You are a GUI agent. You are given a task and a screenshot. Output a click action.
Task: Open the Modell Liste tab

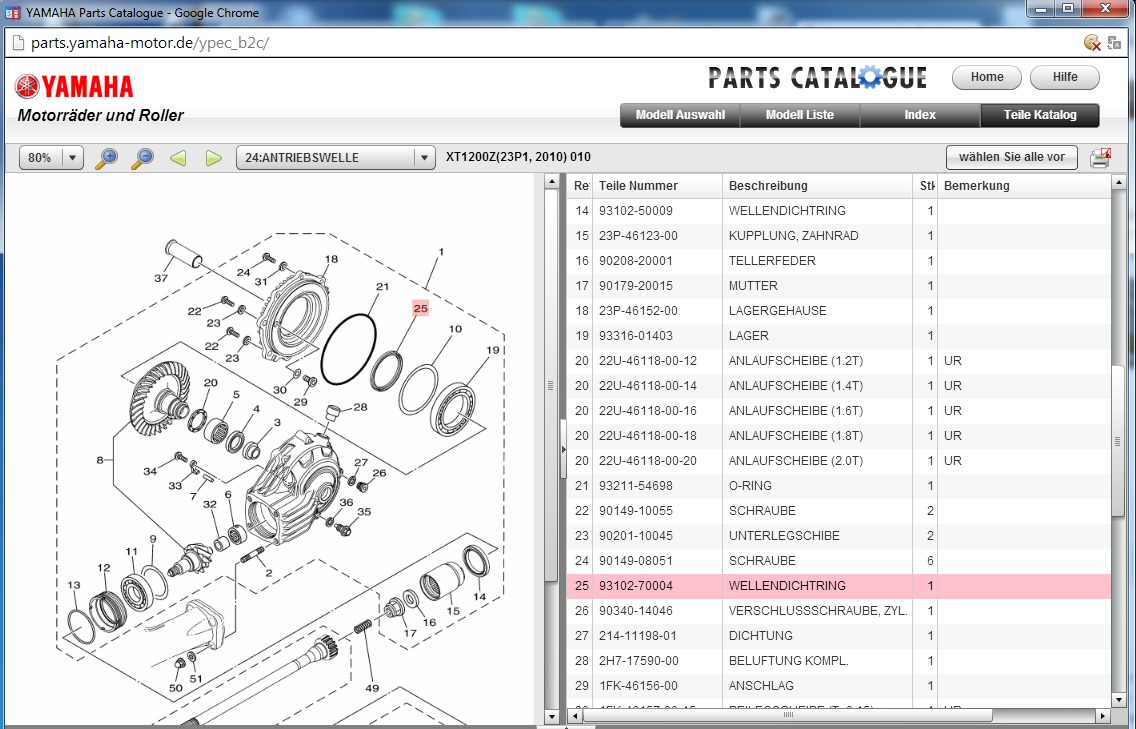tap(799, 115)
